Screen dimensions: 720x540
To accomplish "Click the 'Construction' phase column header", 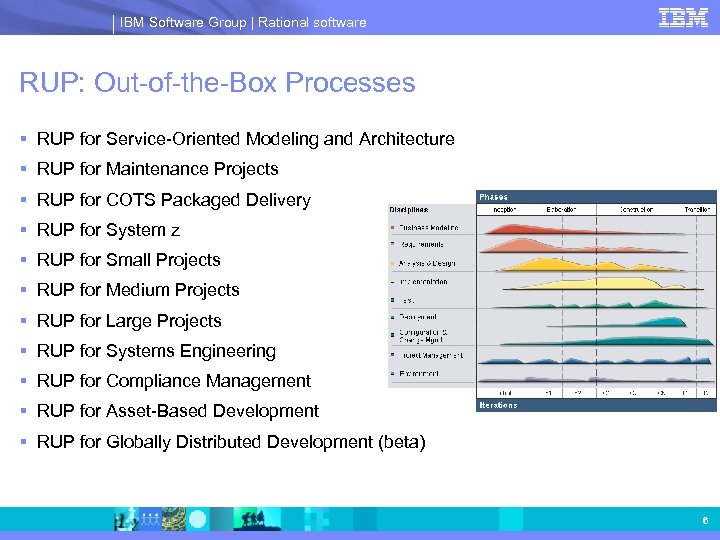I will [636, 209].
